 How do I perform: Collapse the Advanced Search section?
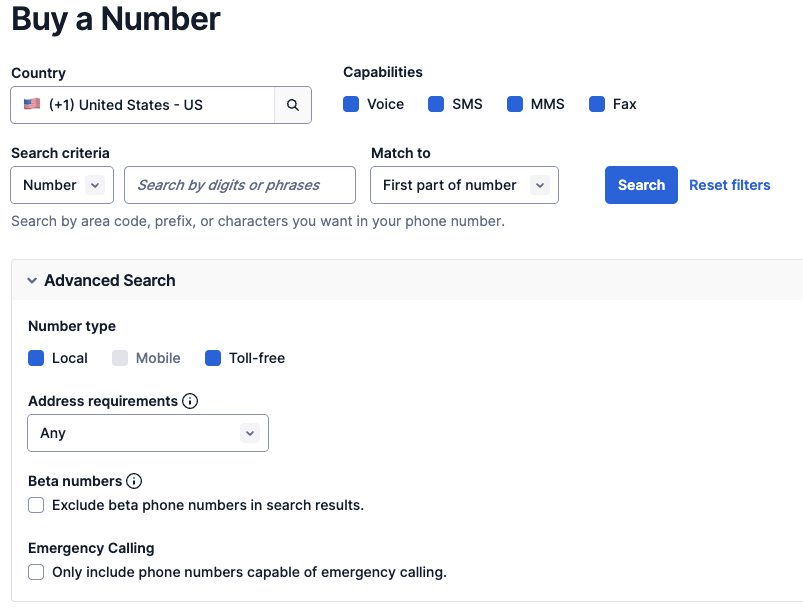[x=33, y=281]
